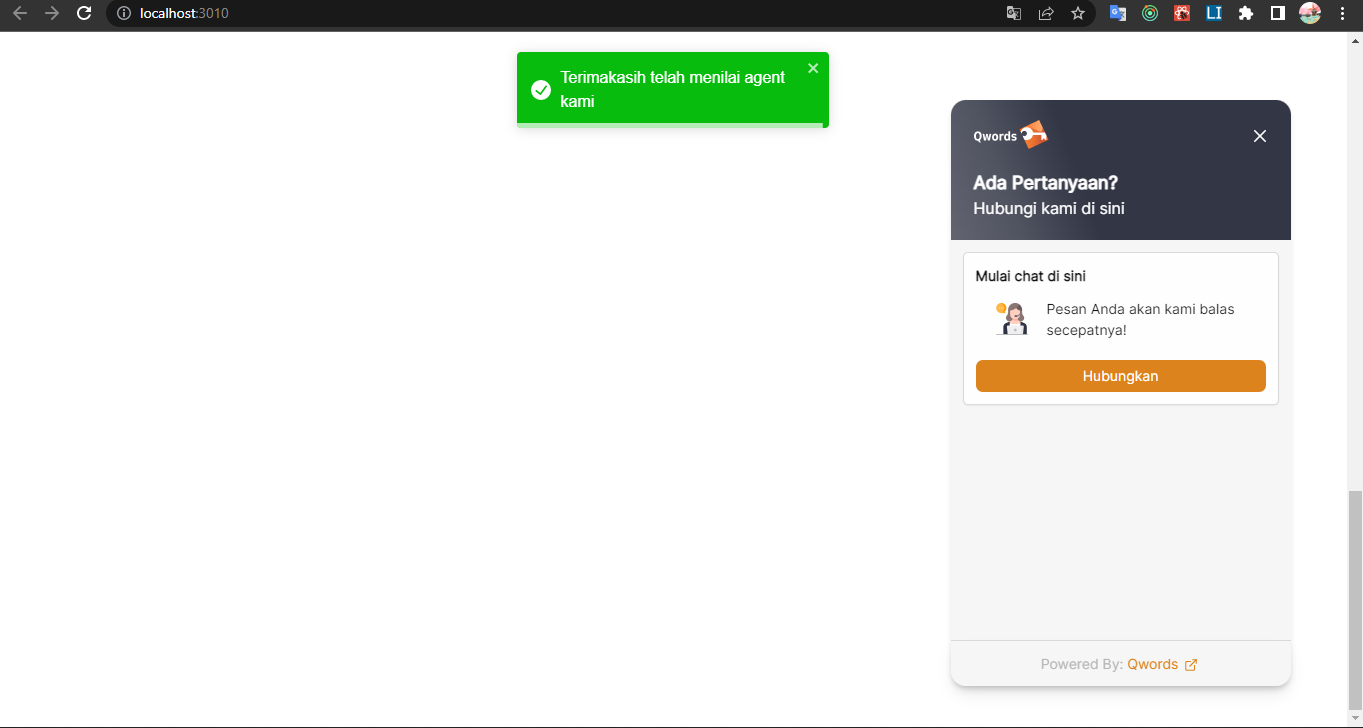Open the blue LI extension

click(x=1214, y=13)
